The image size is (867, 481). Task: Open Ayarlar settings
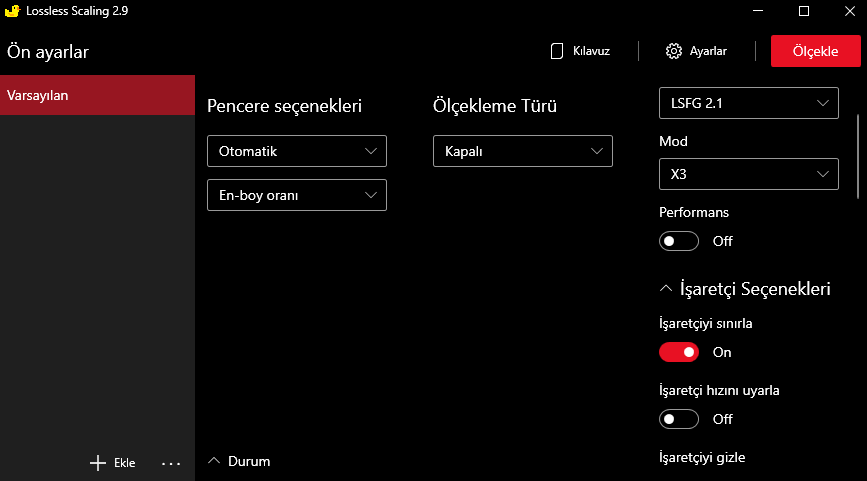[x=697, y=51]
